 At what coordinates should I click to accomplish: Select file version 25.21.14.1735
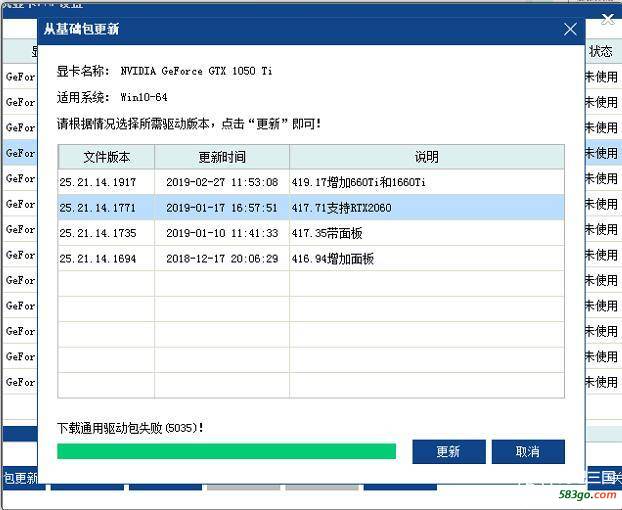[98, 233]
